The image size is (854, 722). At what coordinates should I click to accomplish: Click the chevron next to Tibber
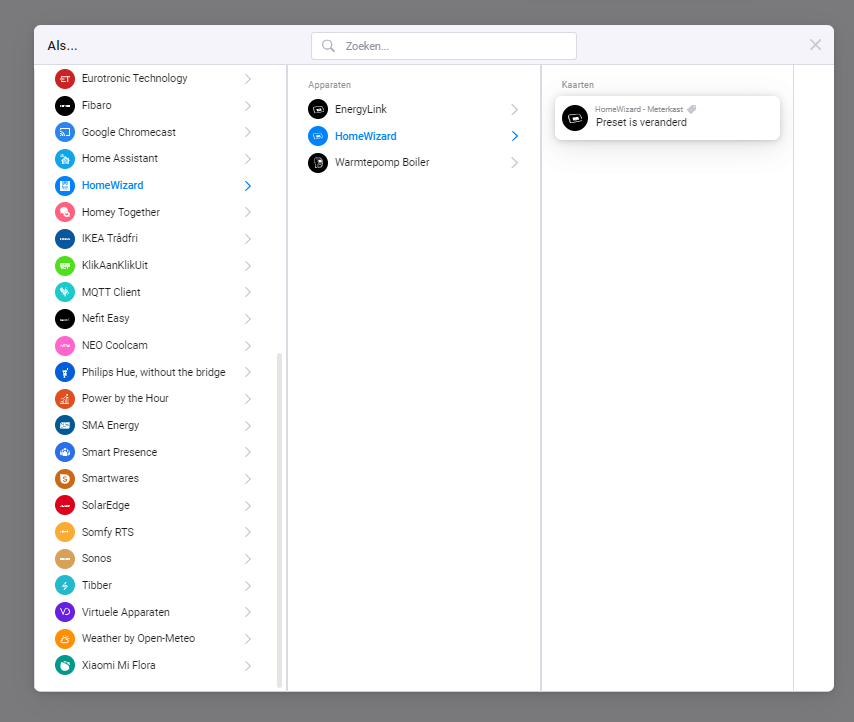(x=248, y=586)
